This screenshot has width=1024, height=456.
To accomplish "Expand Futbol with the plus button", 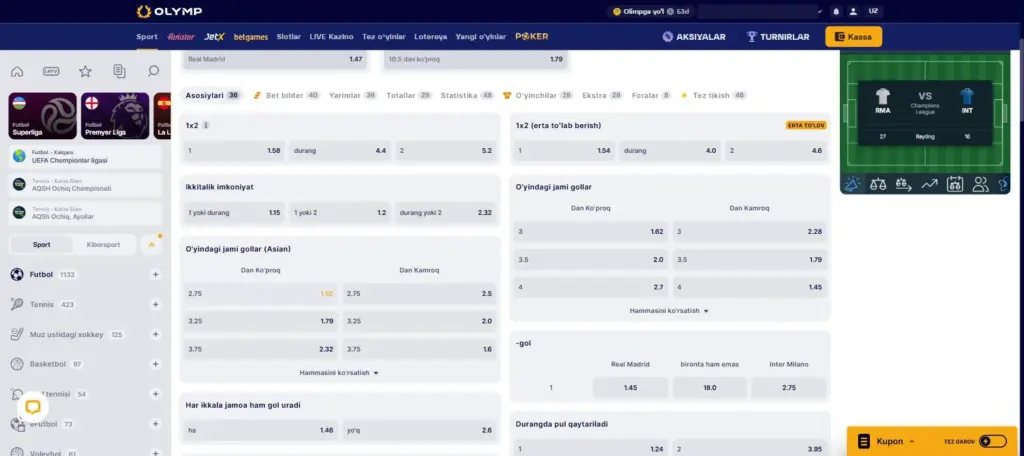I will pyautogui.click(x=155, y=275).
